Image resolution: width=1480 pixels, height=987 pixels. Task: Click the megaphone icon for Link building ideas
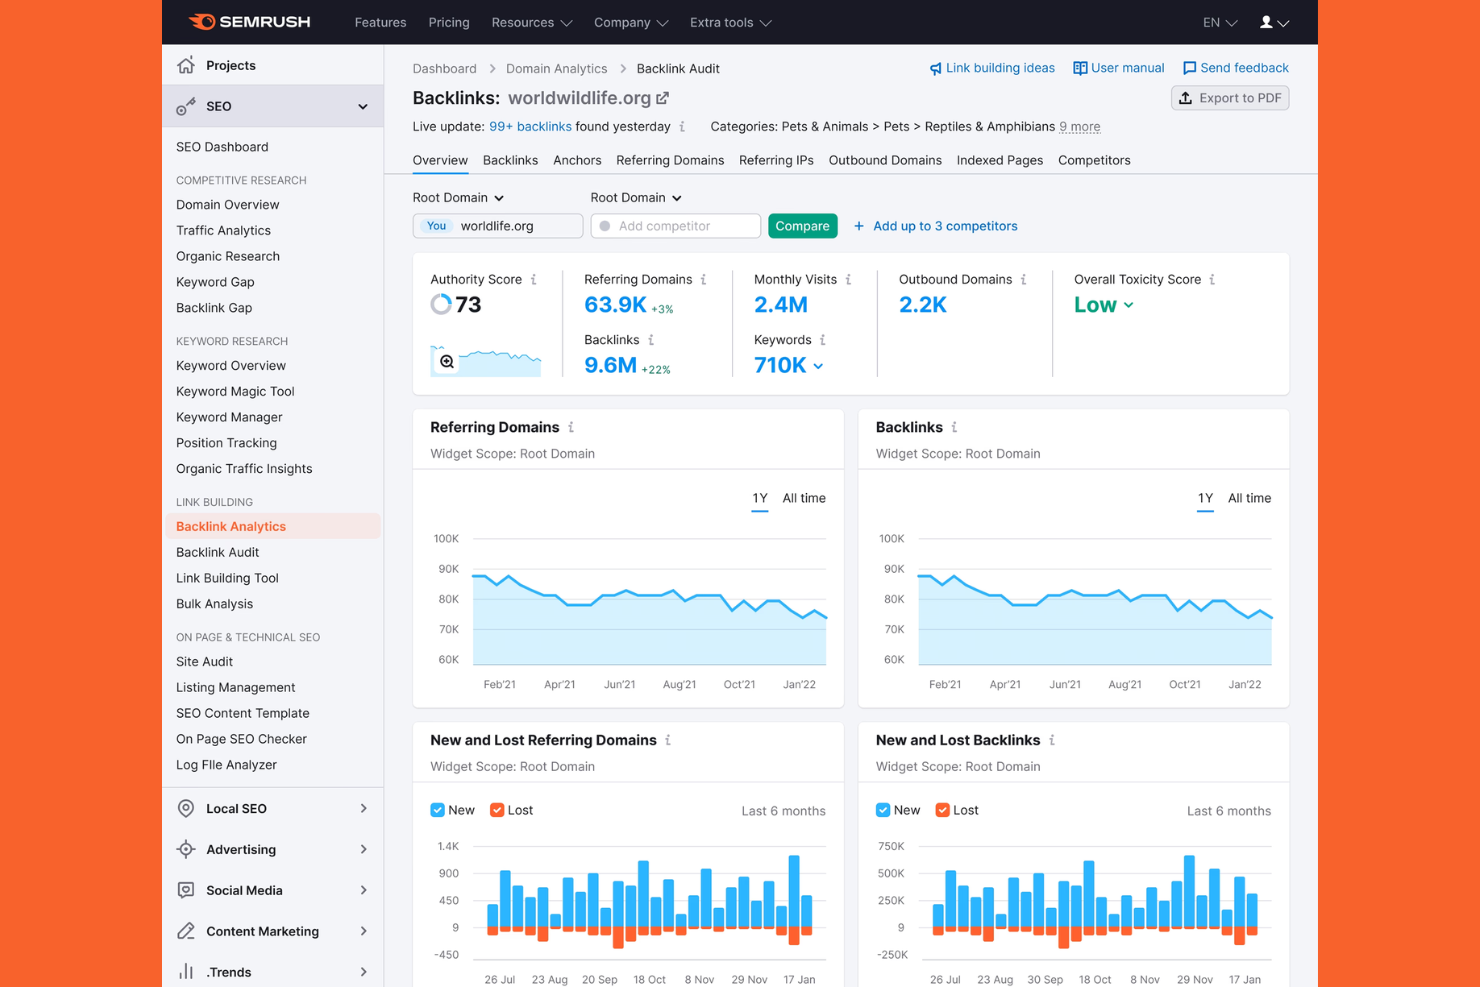[935, 69]
